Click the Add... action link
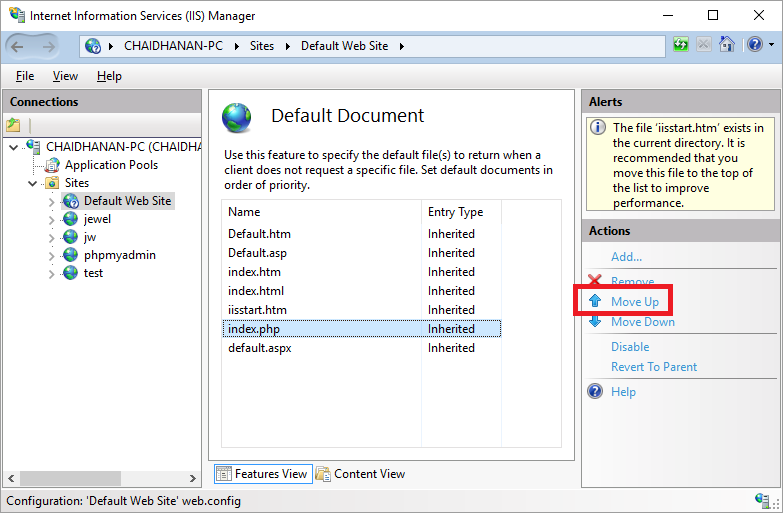This screenshot has width=783, height=513. [x=626, y=257]
